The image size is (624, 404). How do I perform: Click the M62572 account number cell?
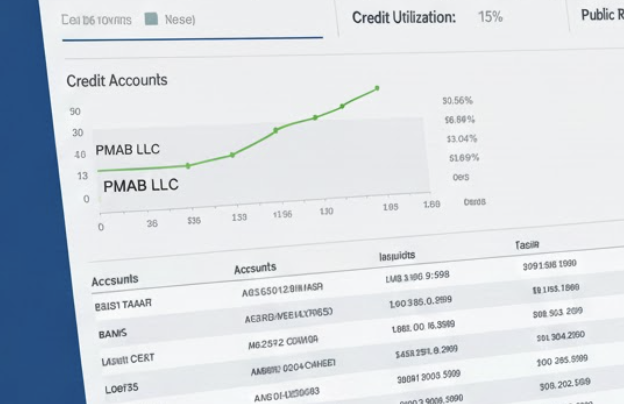pos(283,342)
